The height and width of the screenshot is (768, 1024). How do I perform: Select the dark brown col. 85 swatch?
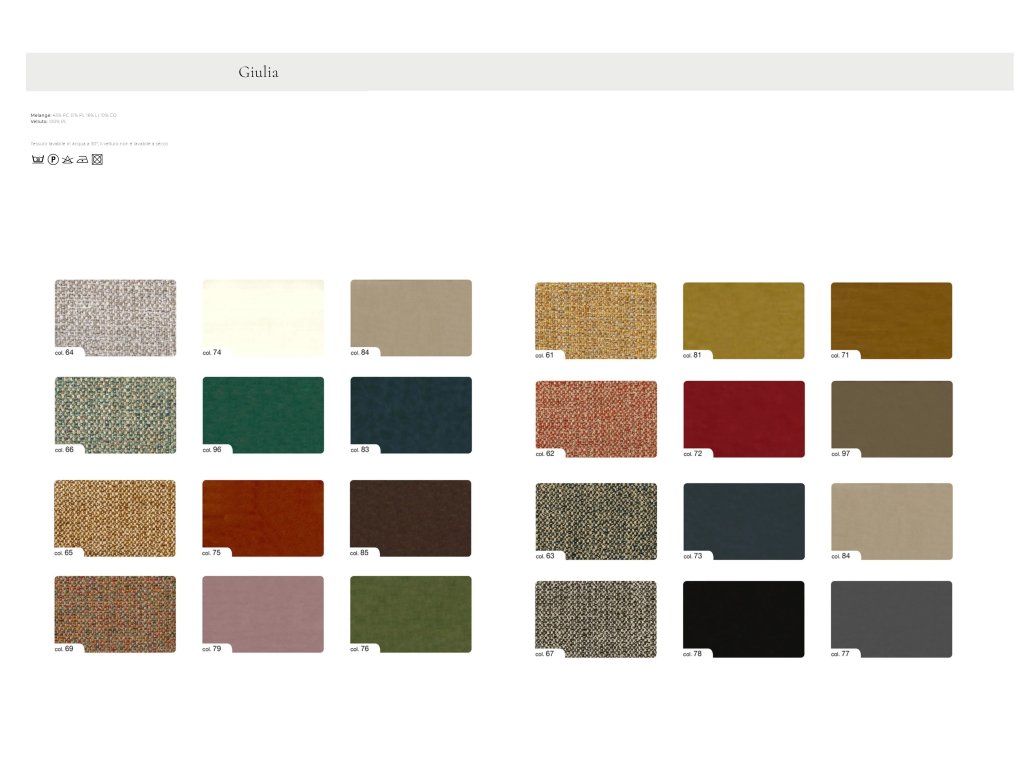(x=411, y=518)
